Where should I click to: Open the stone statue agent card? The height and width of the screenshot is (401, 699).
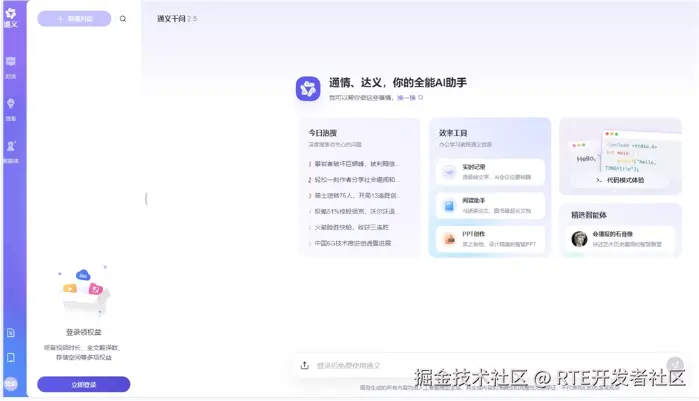(x=620, y=239)
